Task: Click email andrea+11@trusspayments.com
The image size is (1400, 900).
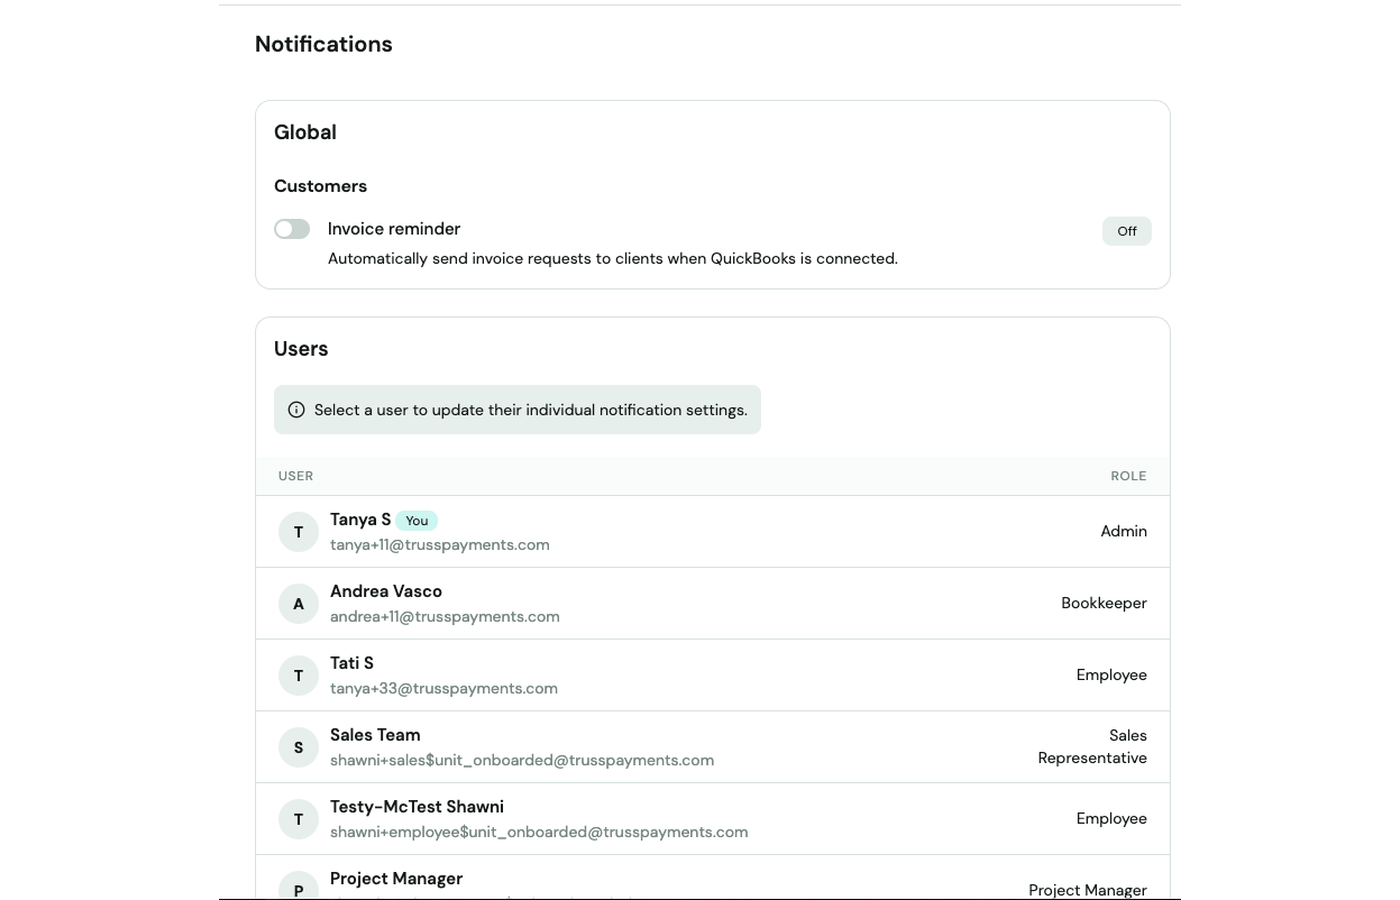Action: [445, 617]
